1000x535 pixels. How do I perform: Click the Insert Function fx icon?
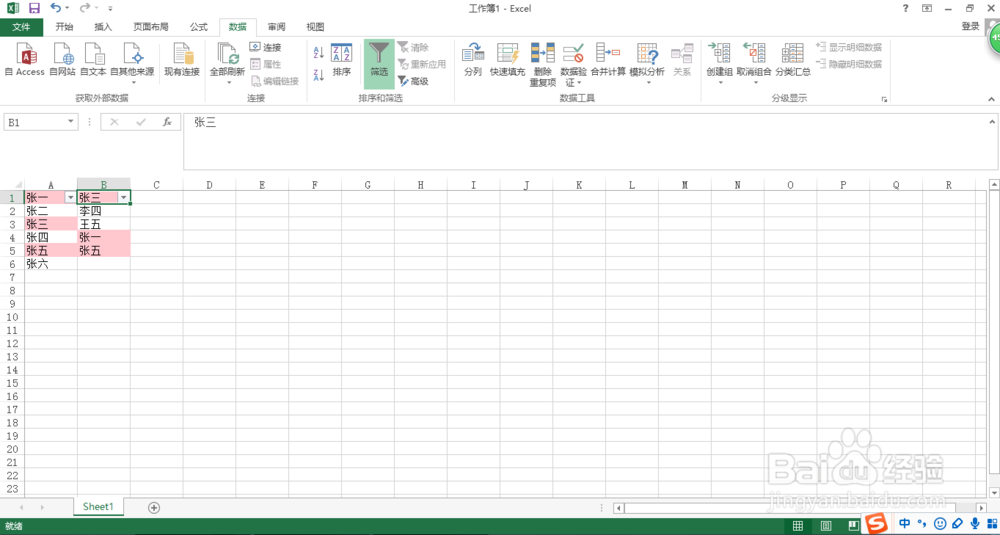point(167,122)
